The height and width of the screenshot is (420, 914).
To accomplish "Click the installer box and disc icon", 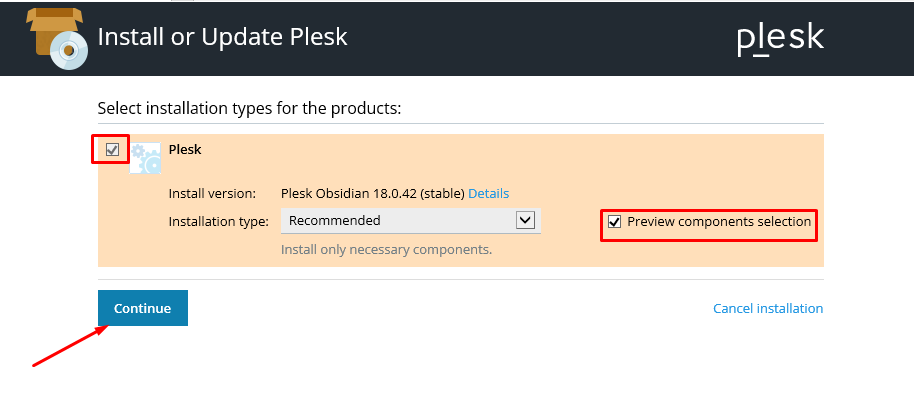I will click(57, 38).
